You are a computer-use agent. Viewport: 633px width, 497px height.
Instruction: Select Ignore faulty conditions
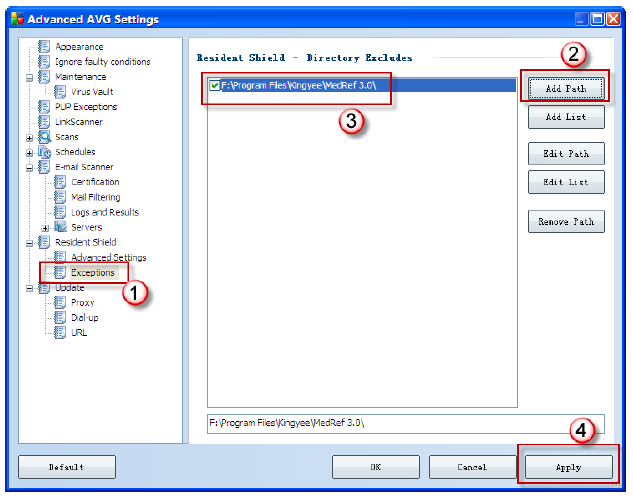tap(103, 62)
